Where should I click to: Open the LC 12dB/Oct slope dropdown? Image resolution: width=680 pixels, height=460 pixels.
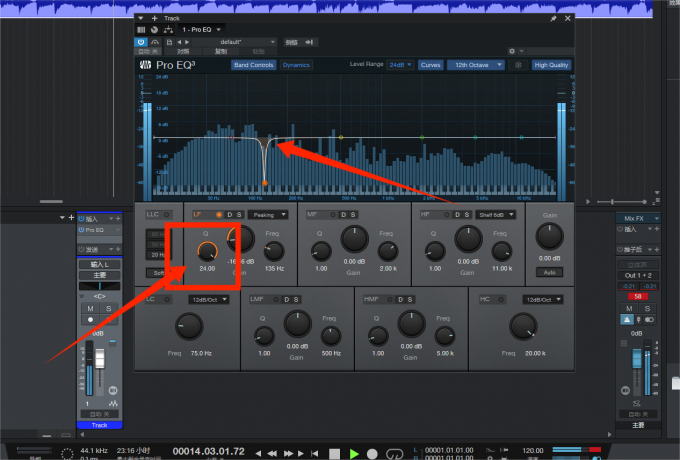click(x=209, y=300)
